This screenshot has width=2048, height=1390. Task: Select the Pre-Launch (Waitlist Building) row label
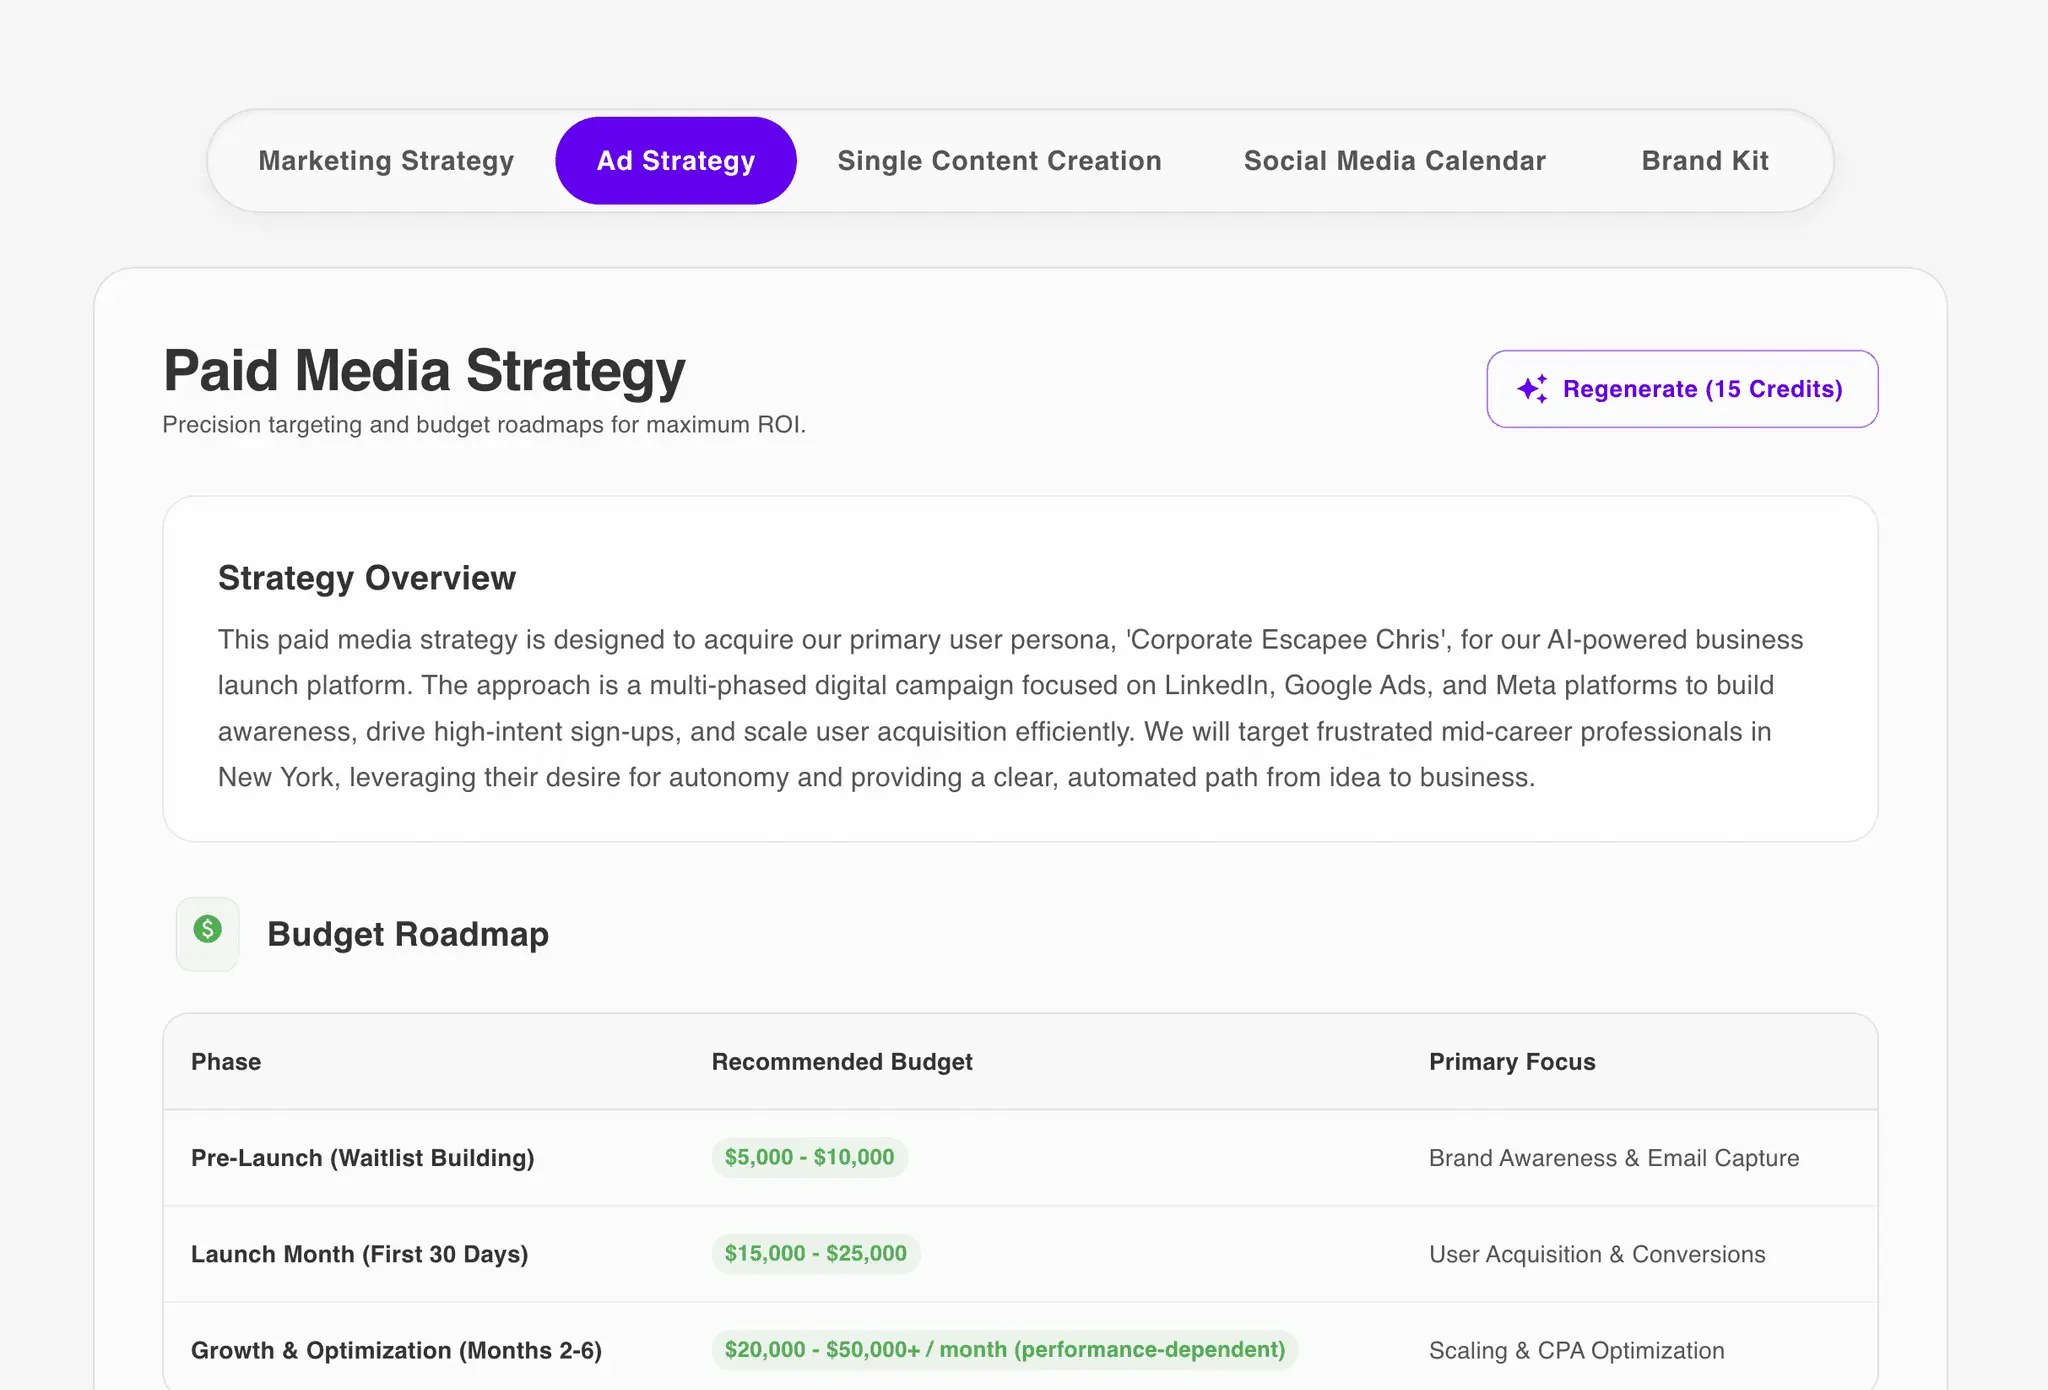tap(363, 1158)
